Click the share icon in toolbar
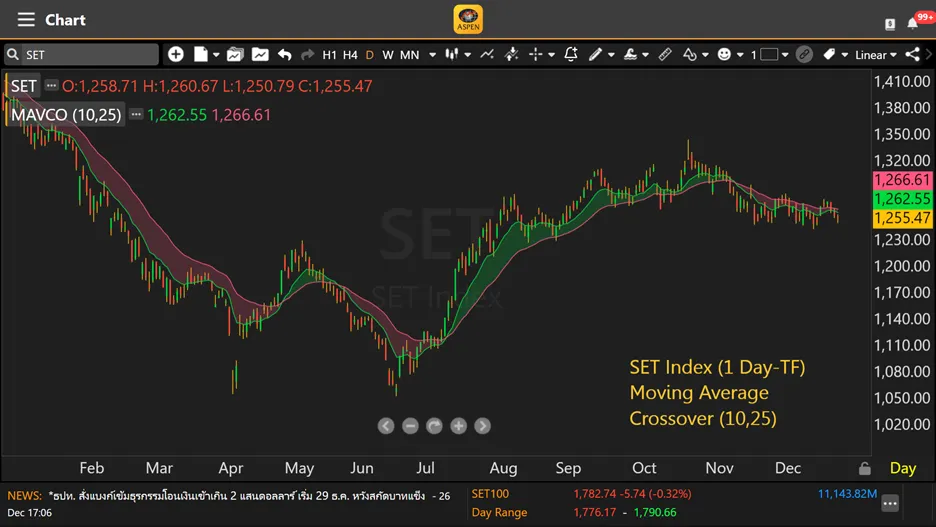The image size is (936, 527). (x=912, y=54)
